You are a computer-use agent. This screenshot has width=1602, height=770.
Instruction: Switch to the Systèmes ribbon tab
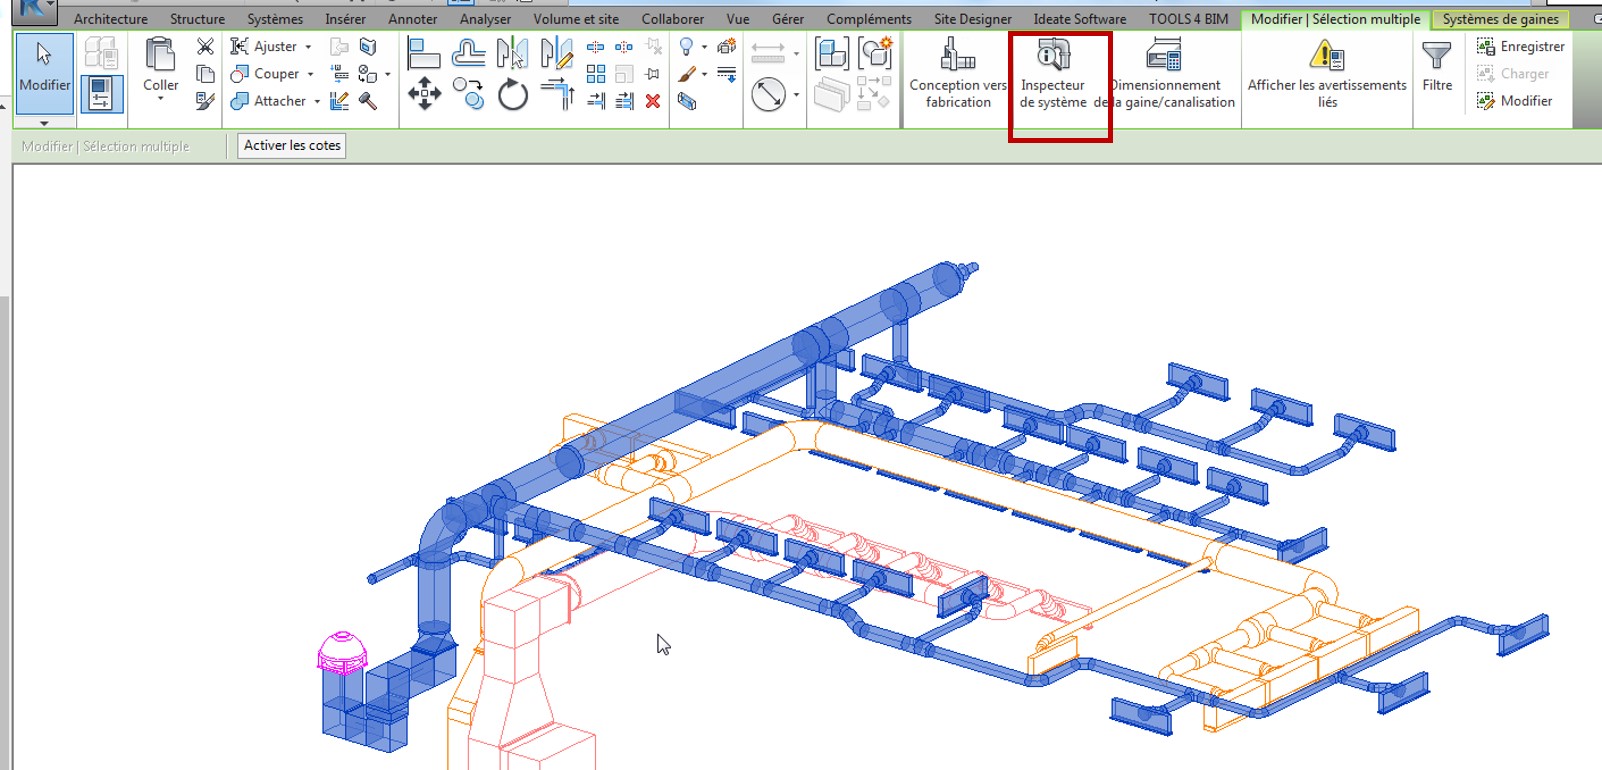coord(275,19)
